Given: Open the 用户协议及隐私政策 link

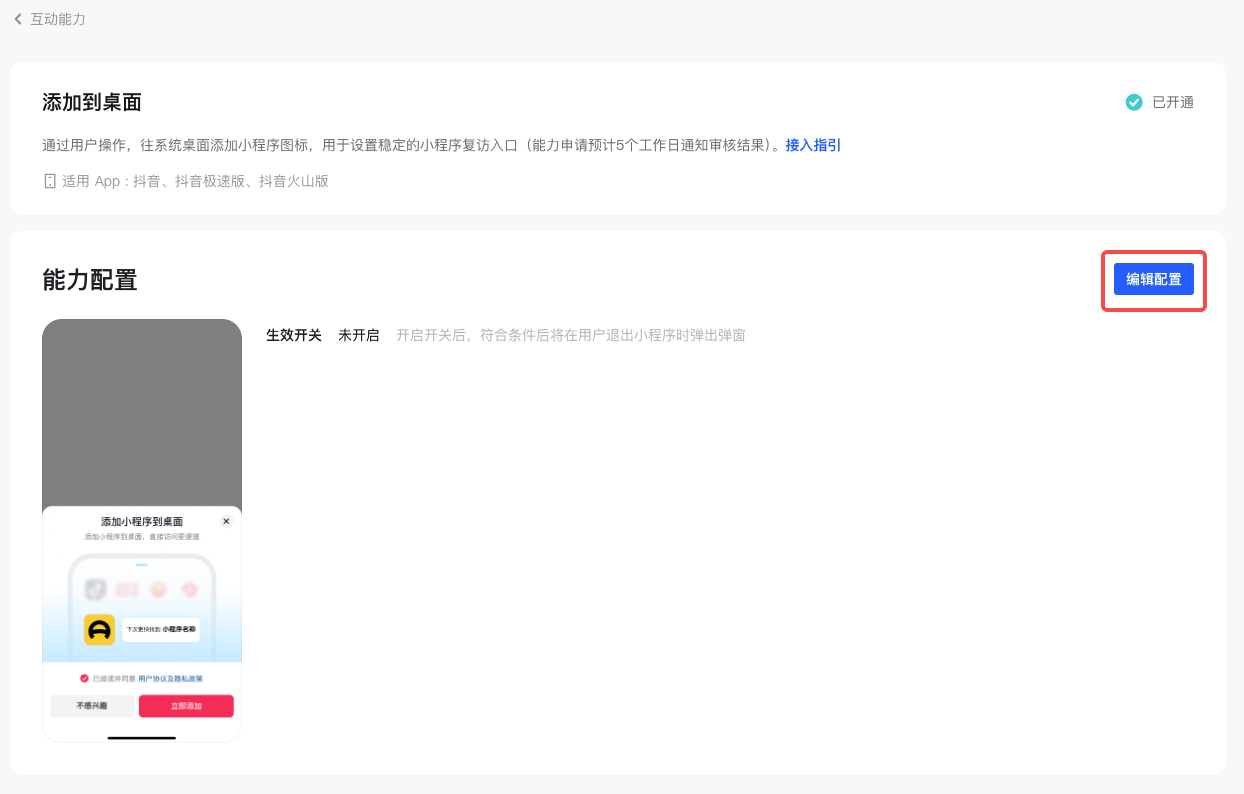Looking at the screenshot, I should (x=170, y=678).
